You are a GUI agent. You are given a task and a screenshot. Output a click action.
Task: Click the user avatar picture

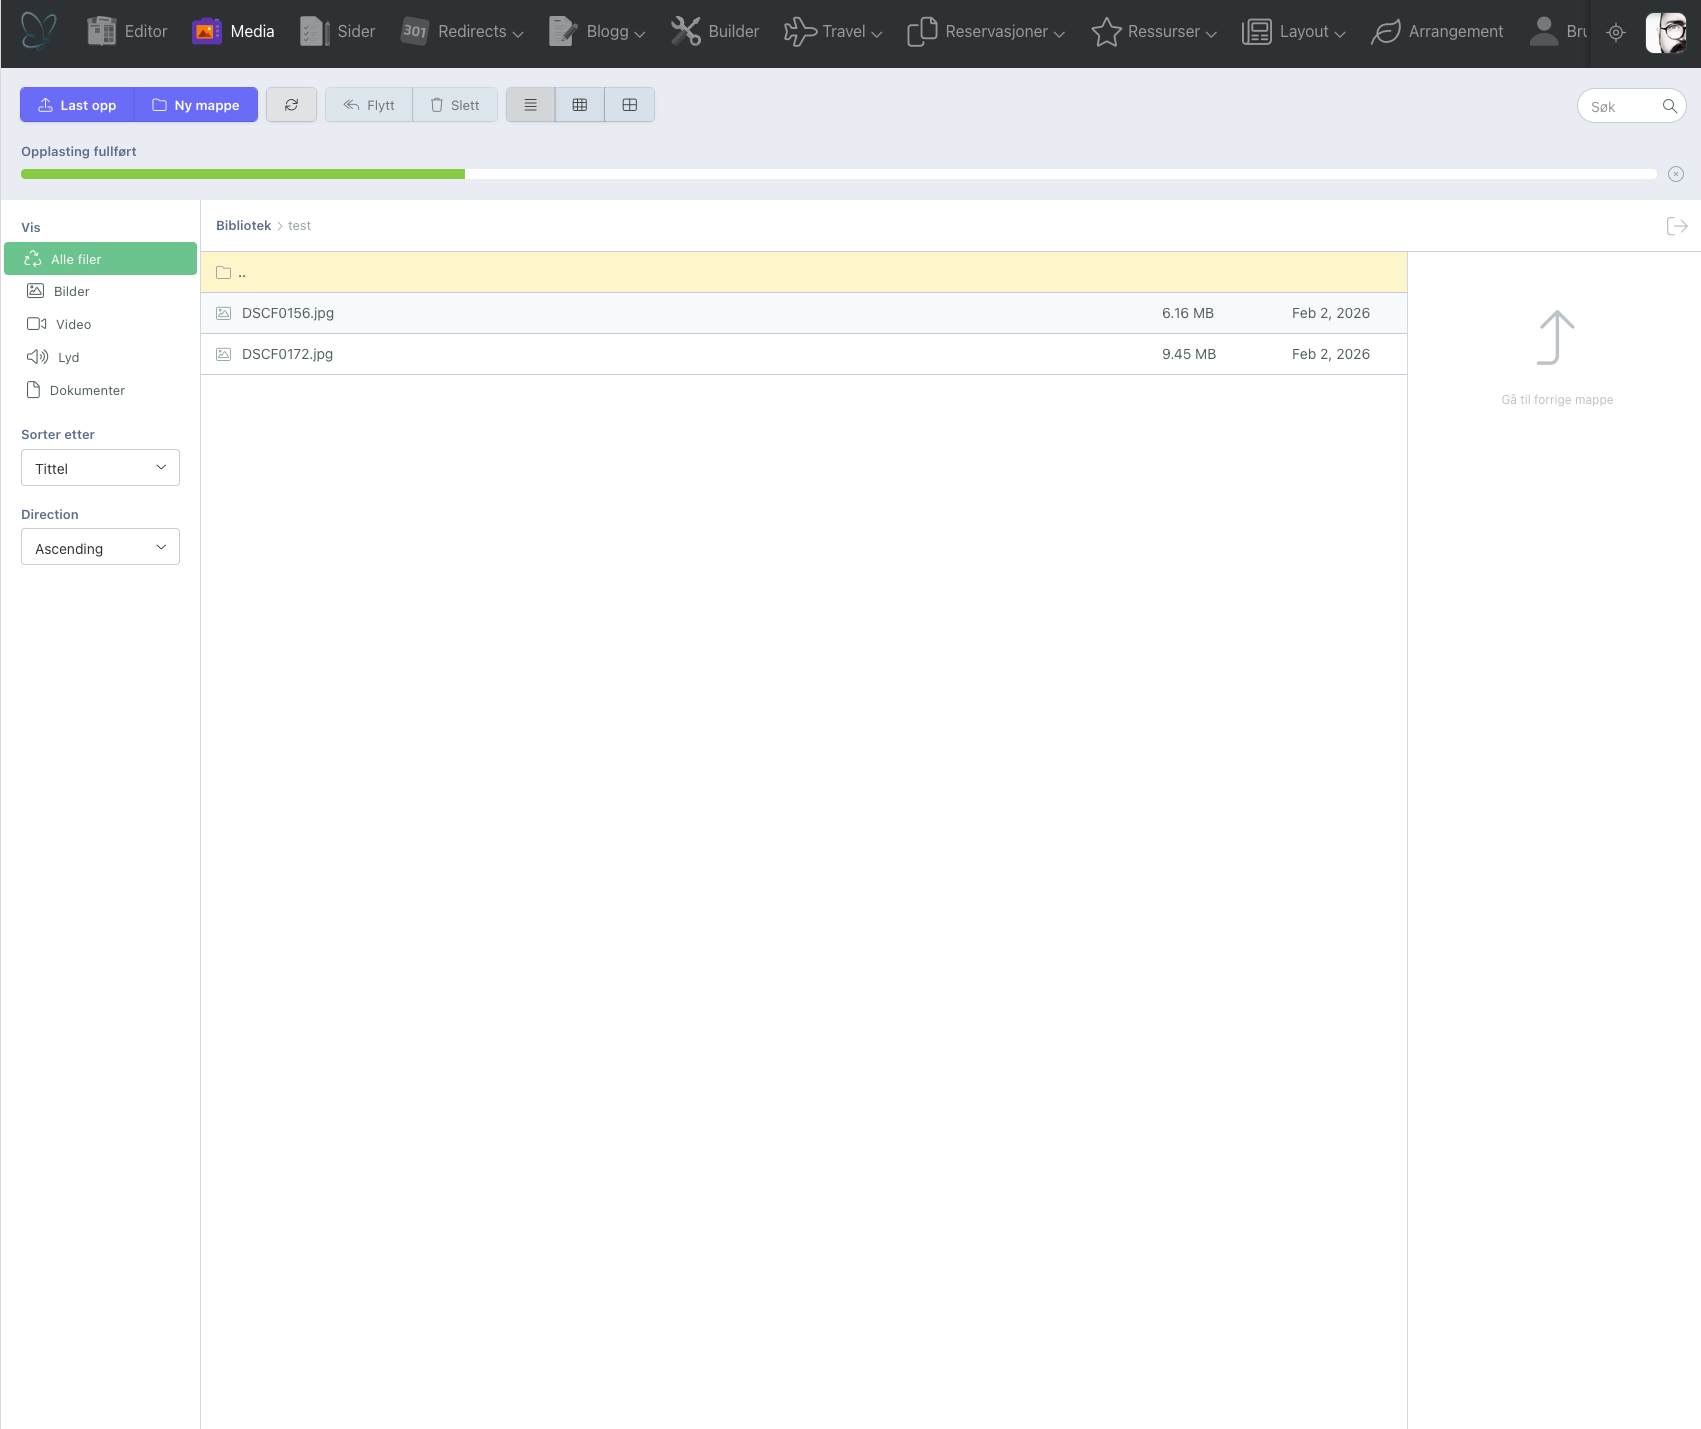pyautogui.click(x=1666, y=32)
